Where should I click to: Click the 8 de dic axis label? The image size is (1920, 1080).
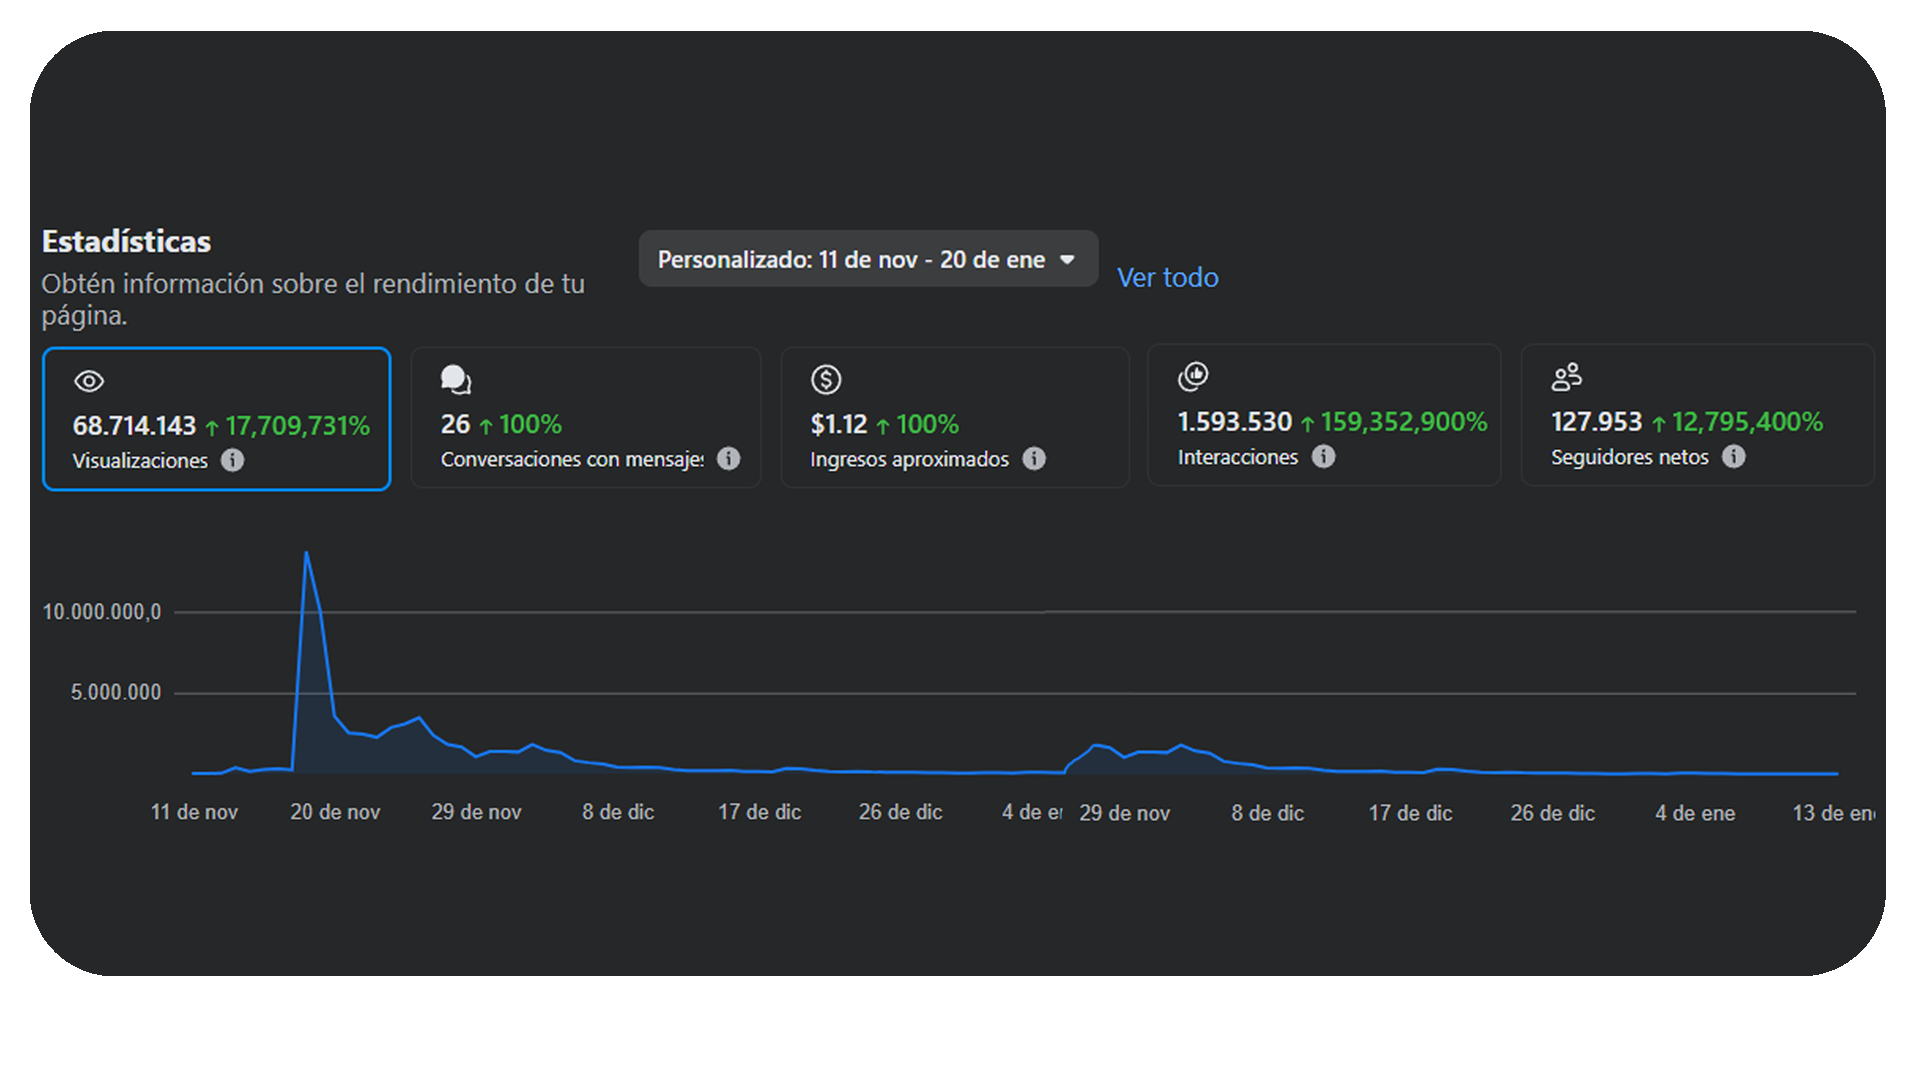coord(617,812)
